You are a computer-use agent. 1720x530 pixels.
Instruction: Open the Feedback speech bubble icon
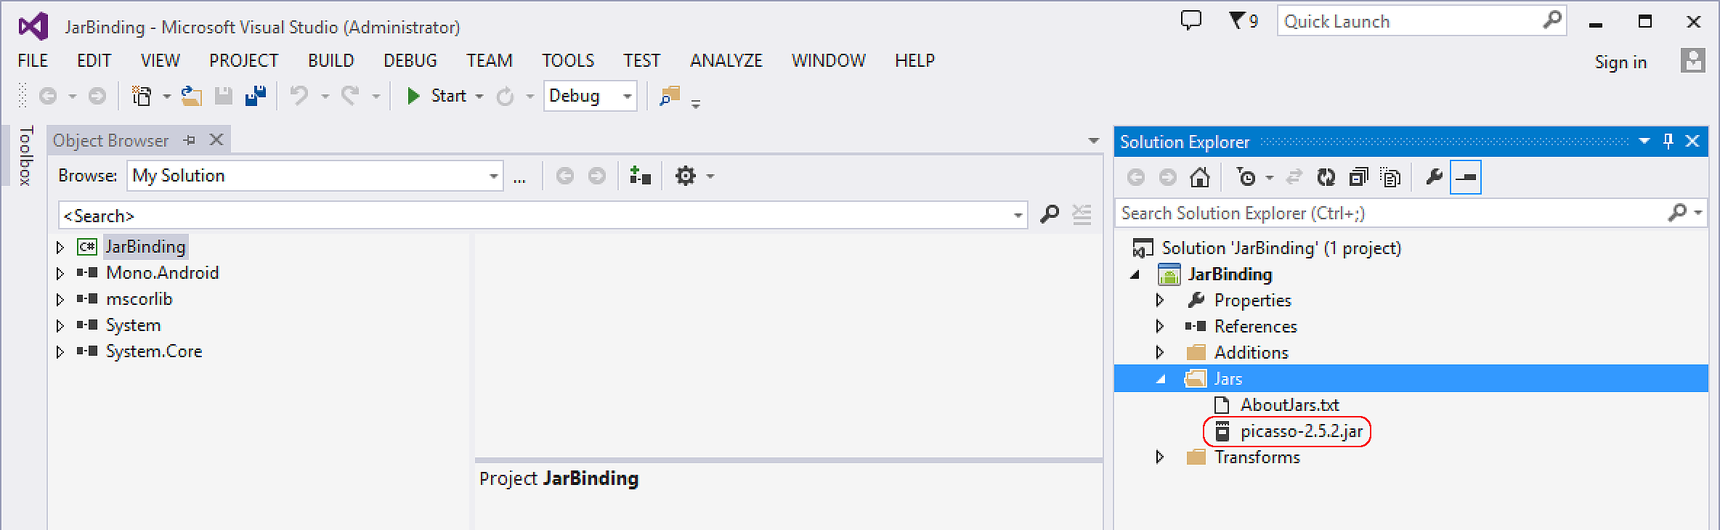click(x=1191, y=20)
